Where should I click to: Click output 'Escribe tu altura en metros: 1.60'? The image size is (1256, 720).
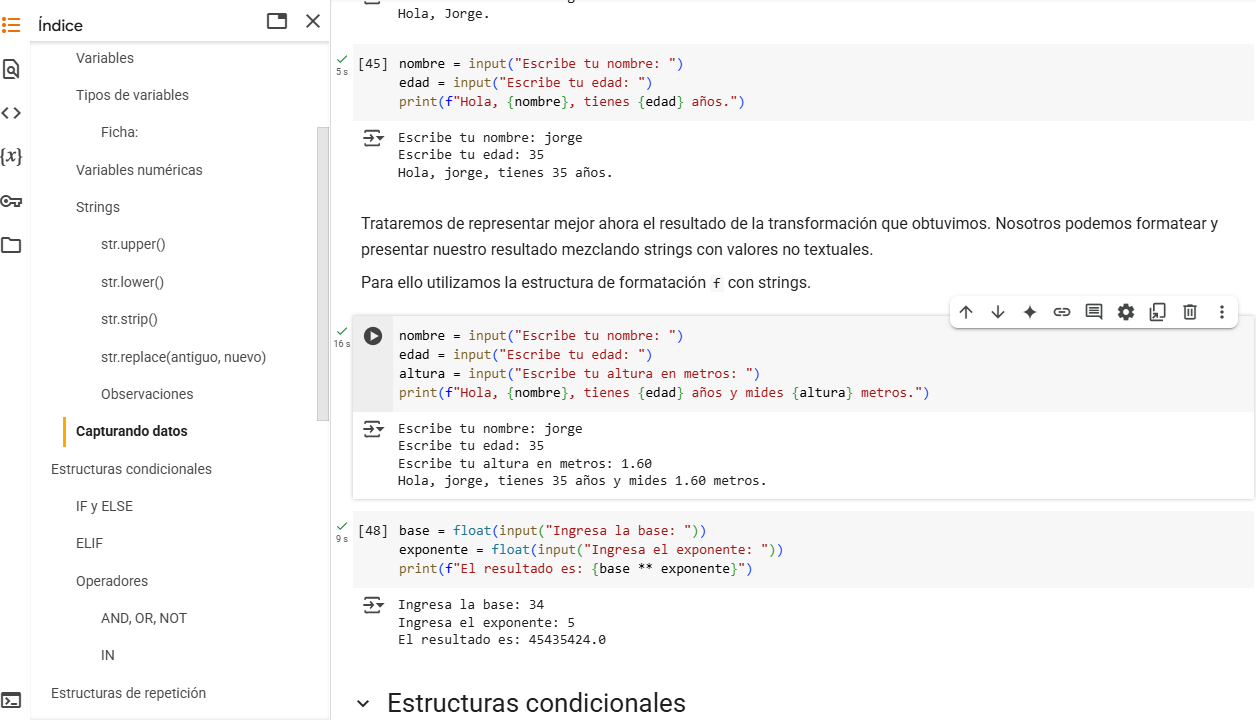pos(525,464)
